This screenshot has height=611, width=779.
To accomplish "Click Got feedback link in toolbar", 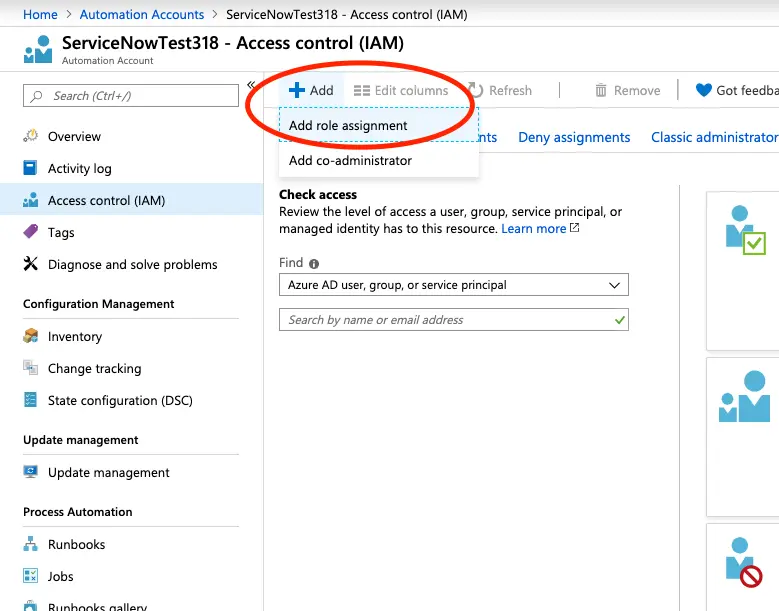I will point(737,90).
